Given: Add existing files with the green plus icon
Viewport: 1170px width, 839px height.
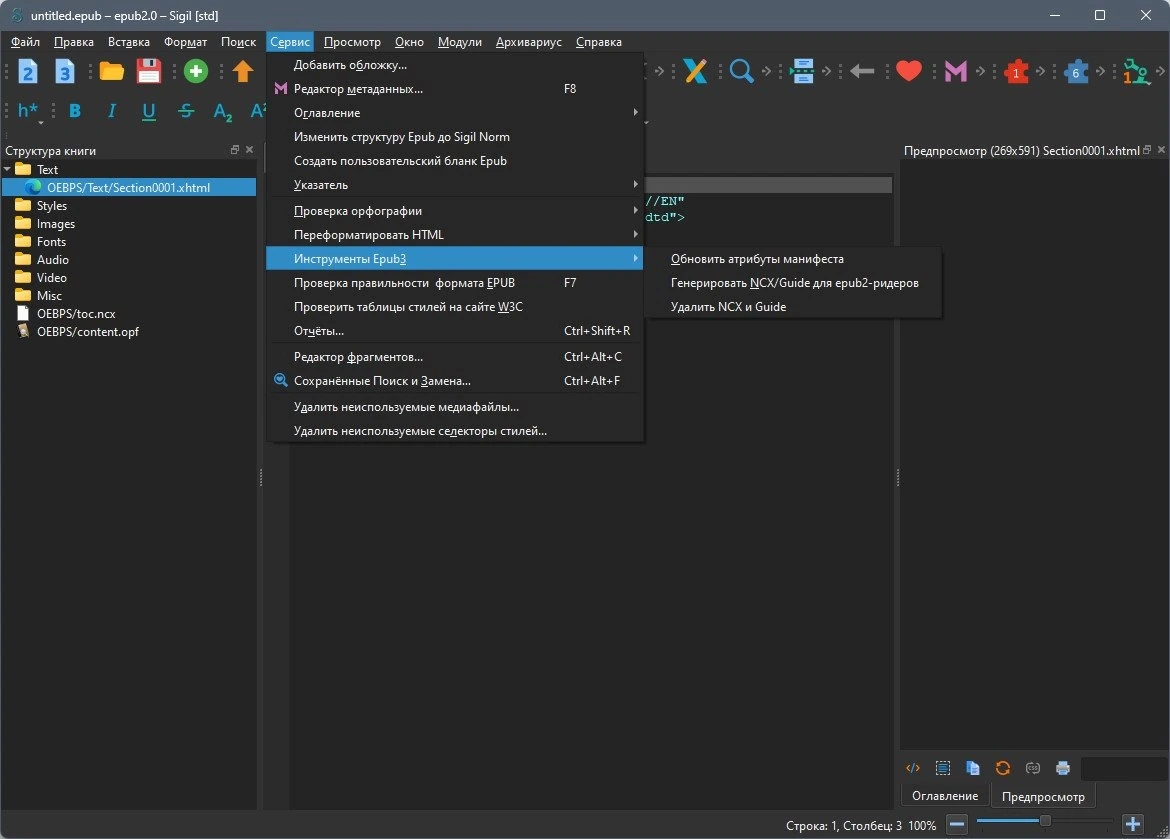Looking at the screenshot, I should pyautogui.click(x=195, y=72).
